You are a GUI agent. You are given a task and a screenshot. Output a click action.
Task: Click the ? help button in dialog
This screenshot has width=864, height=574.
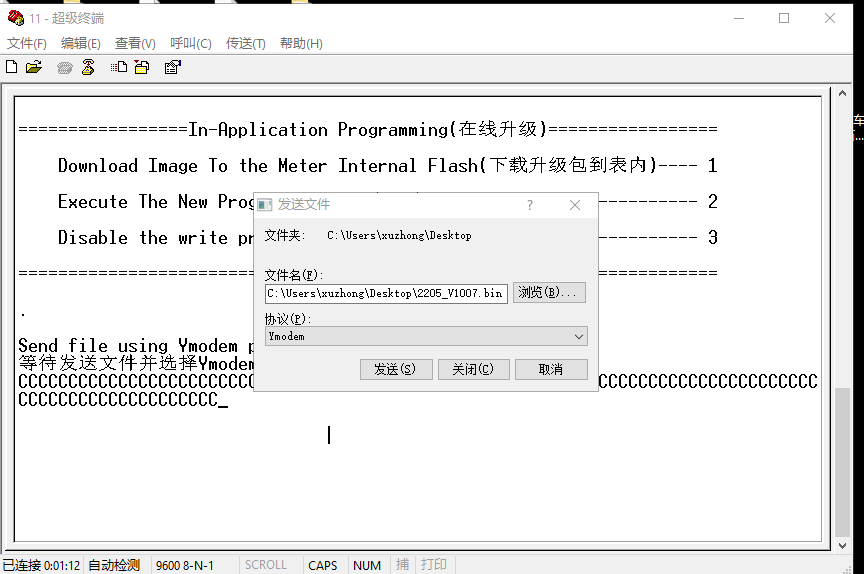point(530,205)
